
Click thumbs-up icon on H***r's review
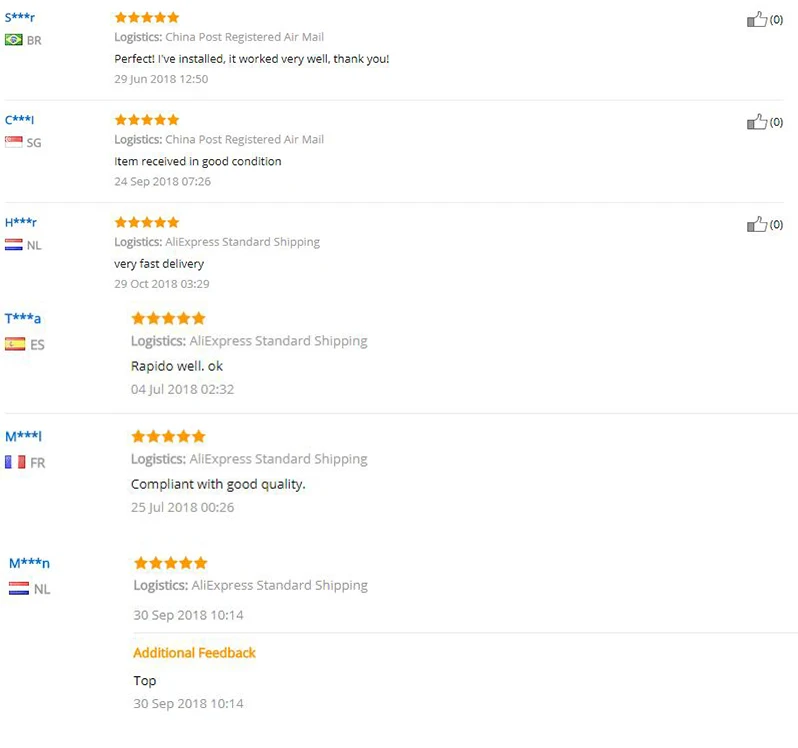pyautogui.click(x=757, y=224)
